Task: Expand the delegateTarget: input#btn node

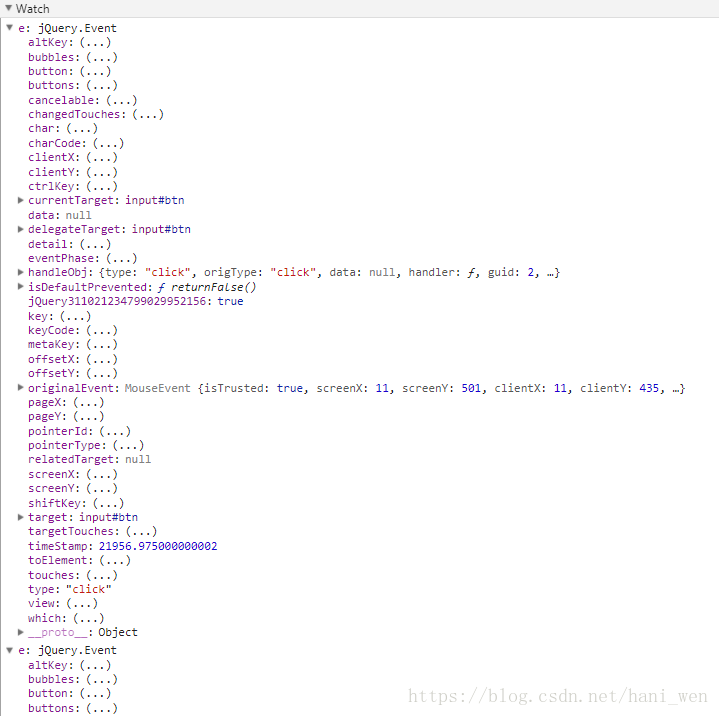Action: (21, 229)
